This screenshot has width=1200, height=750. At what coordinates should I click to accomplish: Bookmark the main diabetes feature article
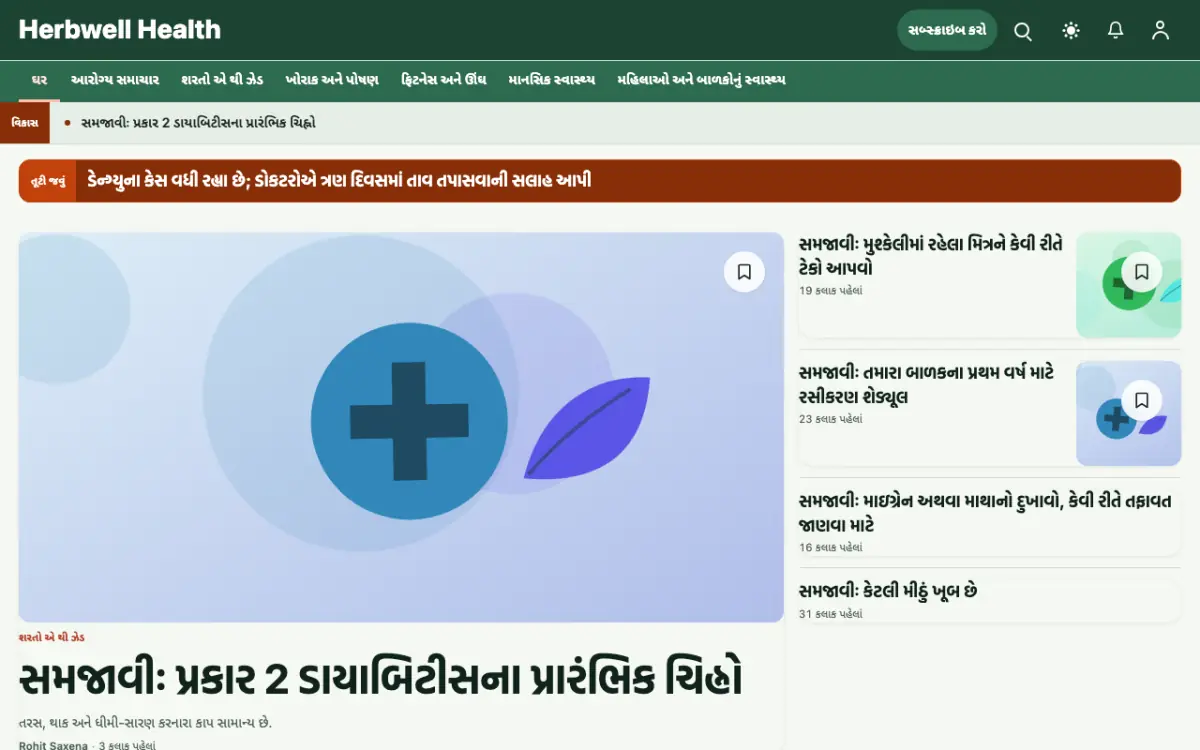744,272
